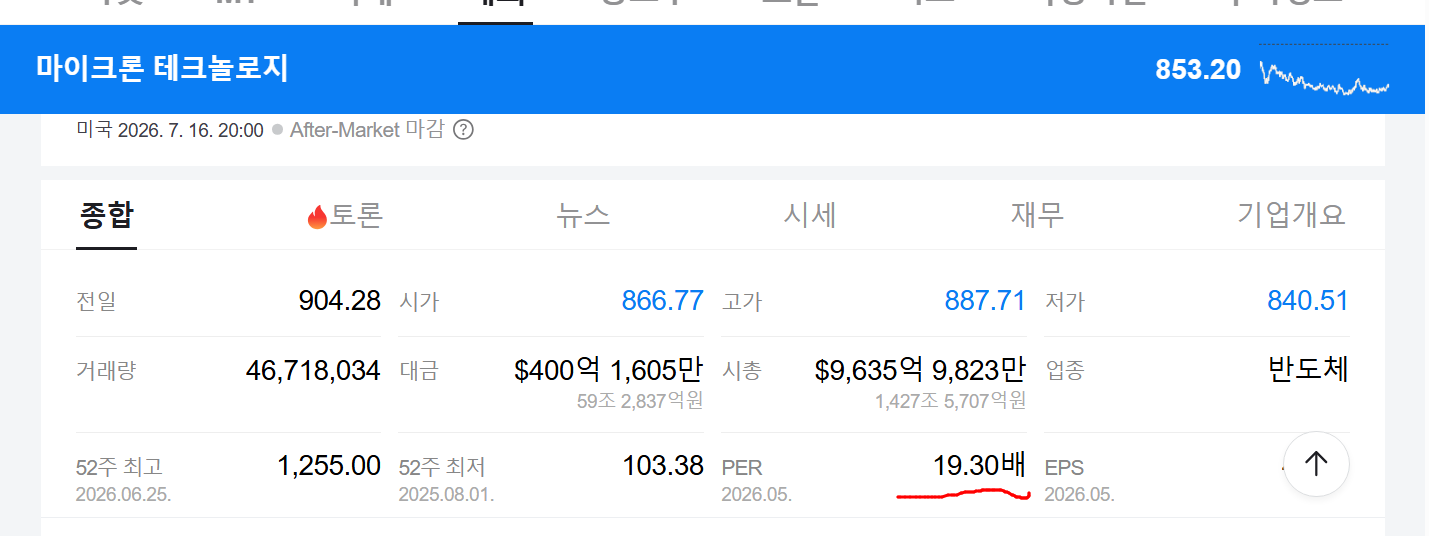Click the 대금 label

[418, 371]
